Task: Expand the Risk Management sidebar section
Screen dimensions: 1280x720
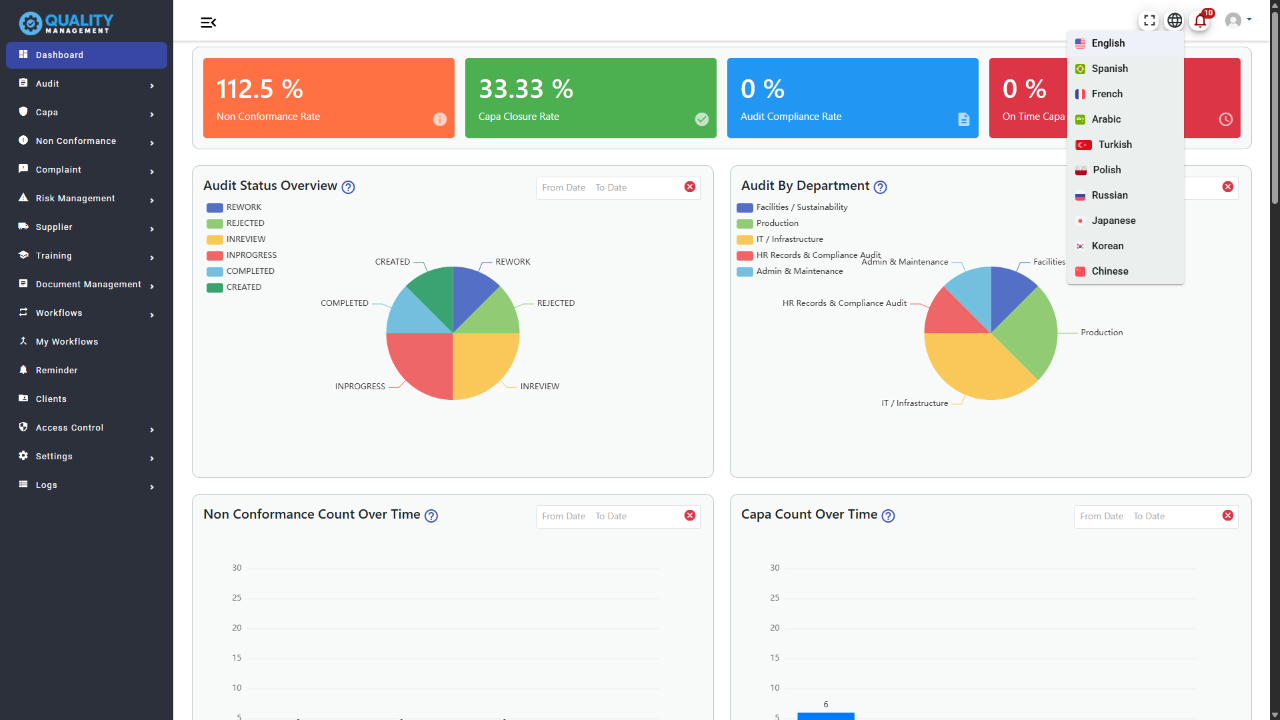Action: tap(86, 198)
